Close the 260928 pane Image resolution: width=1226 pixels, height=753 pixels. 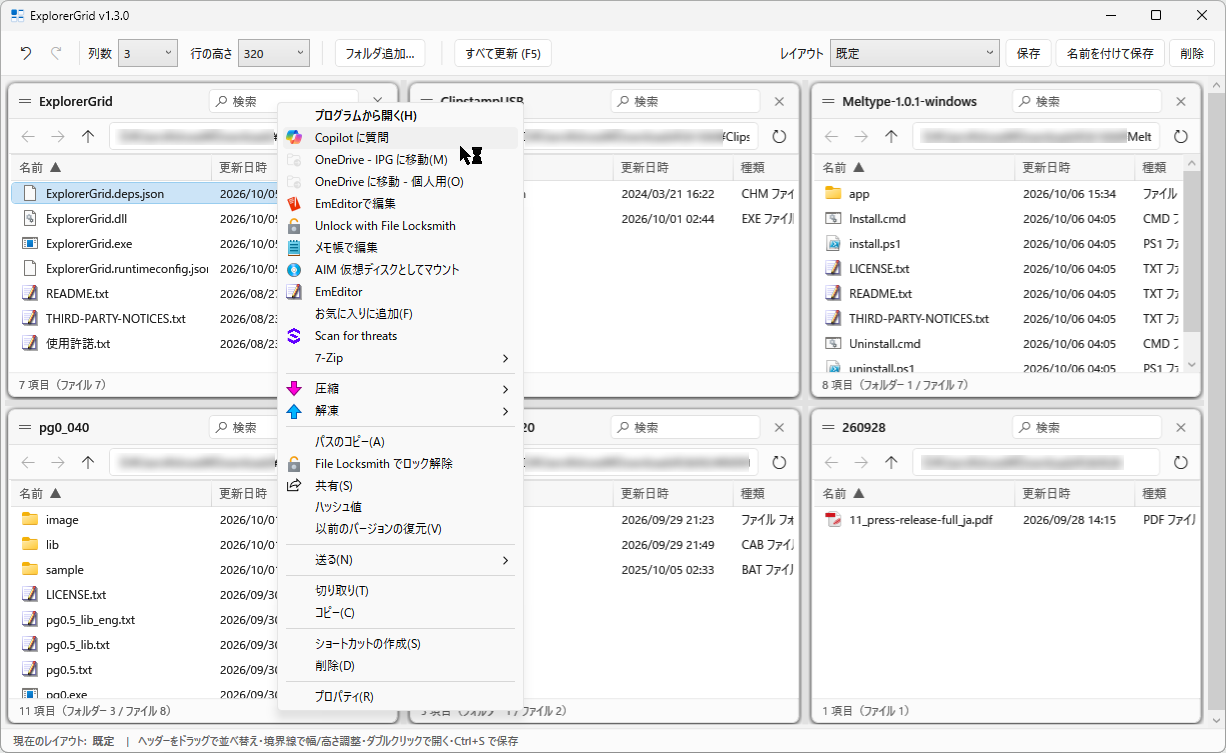[1182, 427]
